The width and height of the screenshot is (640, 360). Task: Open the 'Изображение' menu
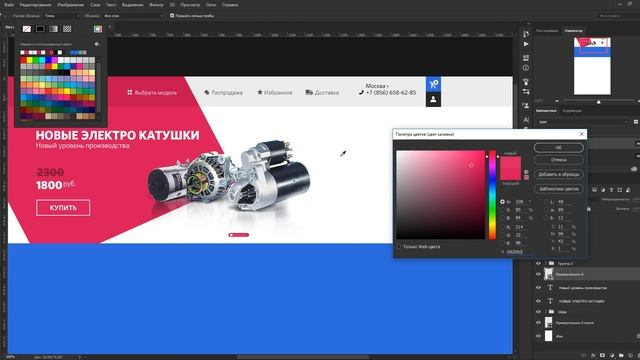click(x=71, y=5)
